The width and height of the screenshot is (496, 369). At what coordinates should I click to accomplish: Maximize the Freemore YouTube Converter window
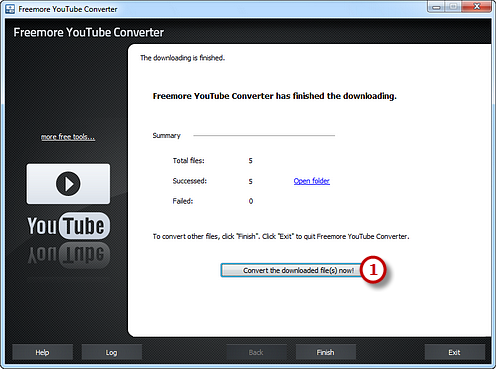click(x=453, y=7)
